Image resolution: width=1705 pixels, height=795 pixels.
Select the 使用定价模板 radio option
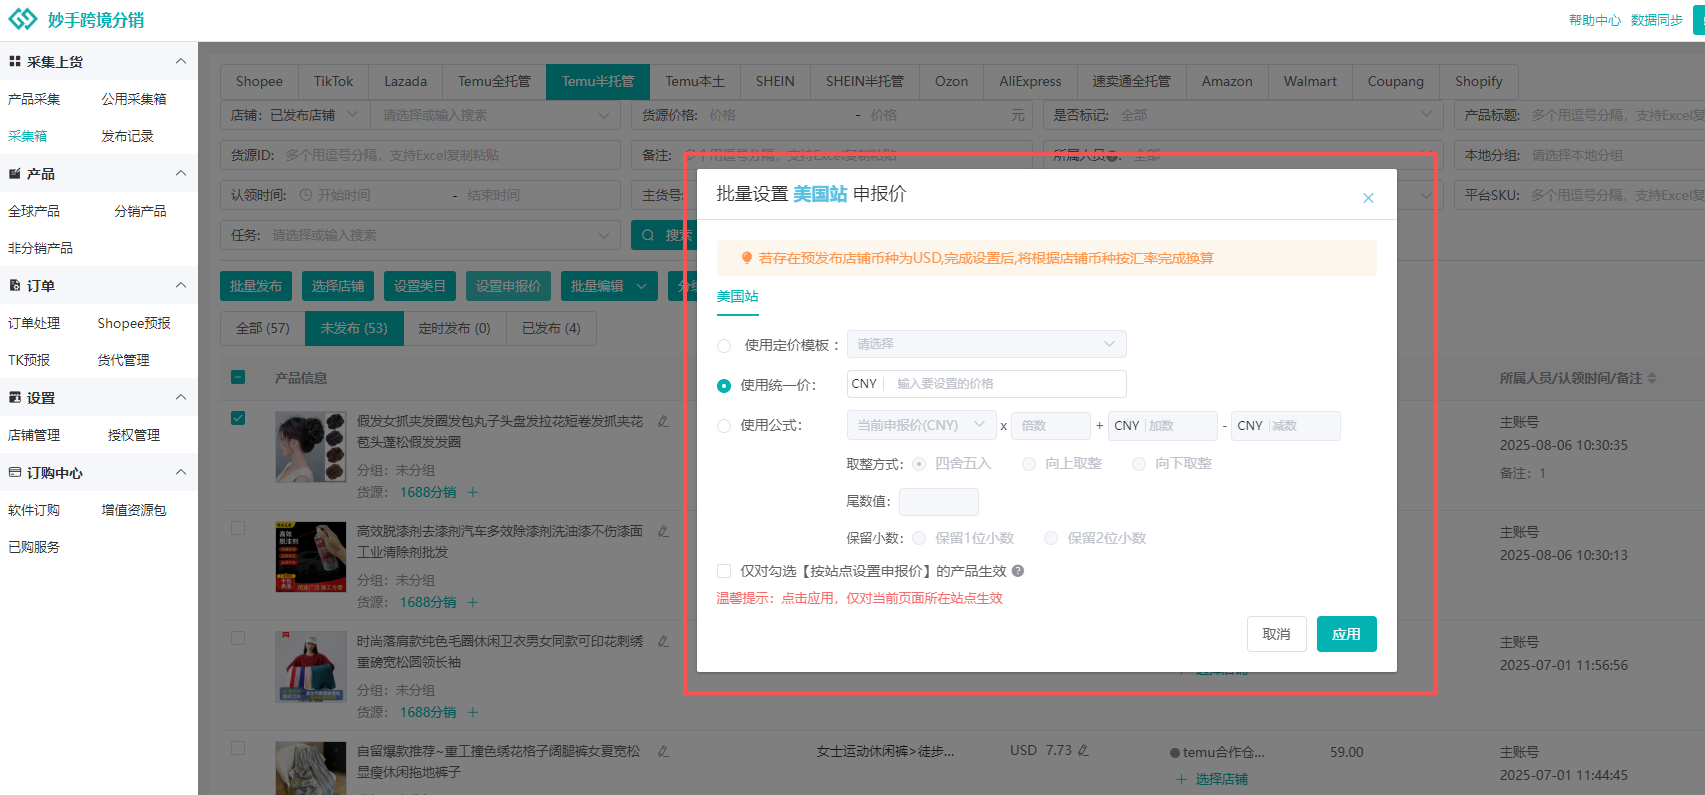click(x=724, y=346)
